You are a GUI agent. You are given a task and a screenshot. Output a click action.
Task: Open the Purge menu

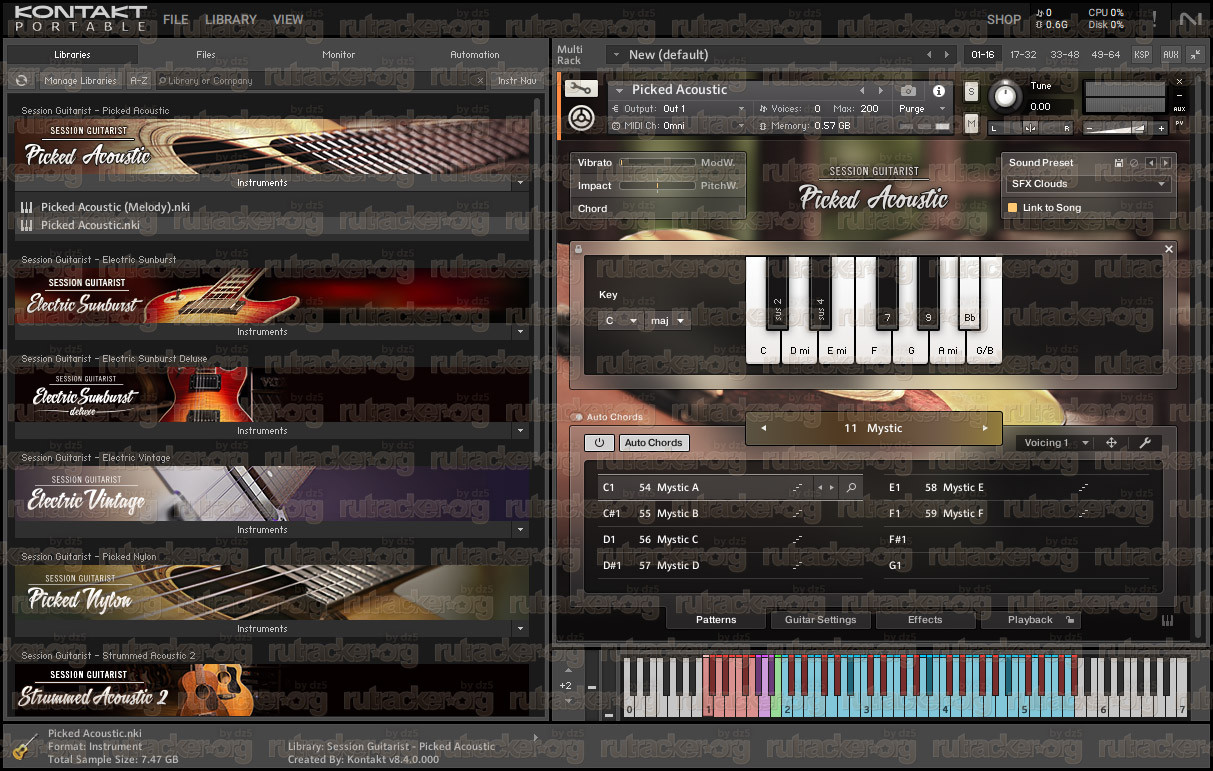tap(921, 109)
